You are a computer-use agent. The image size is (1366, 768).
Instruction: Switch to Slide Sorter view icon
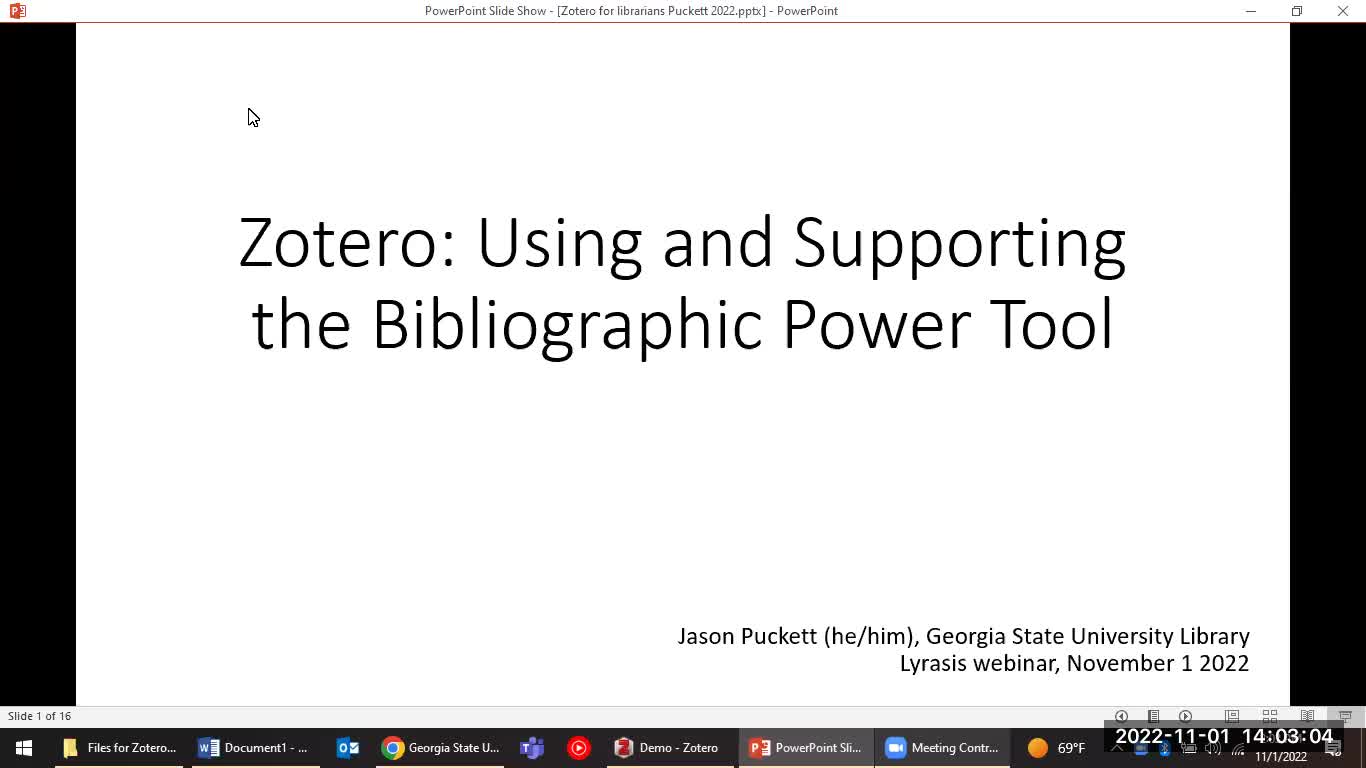pyautogui.click(x=1270, y=716)
